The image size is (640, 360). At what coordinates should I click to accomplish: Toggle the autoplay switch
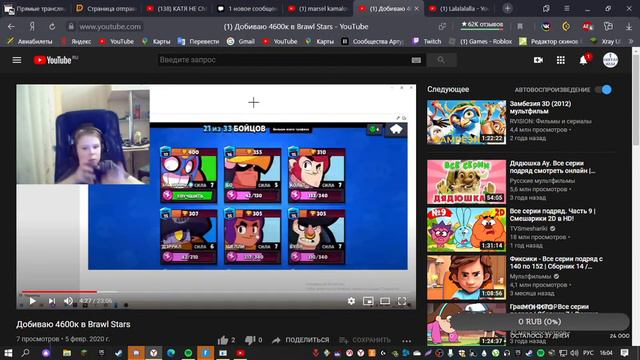[x=604, y=89]
